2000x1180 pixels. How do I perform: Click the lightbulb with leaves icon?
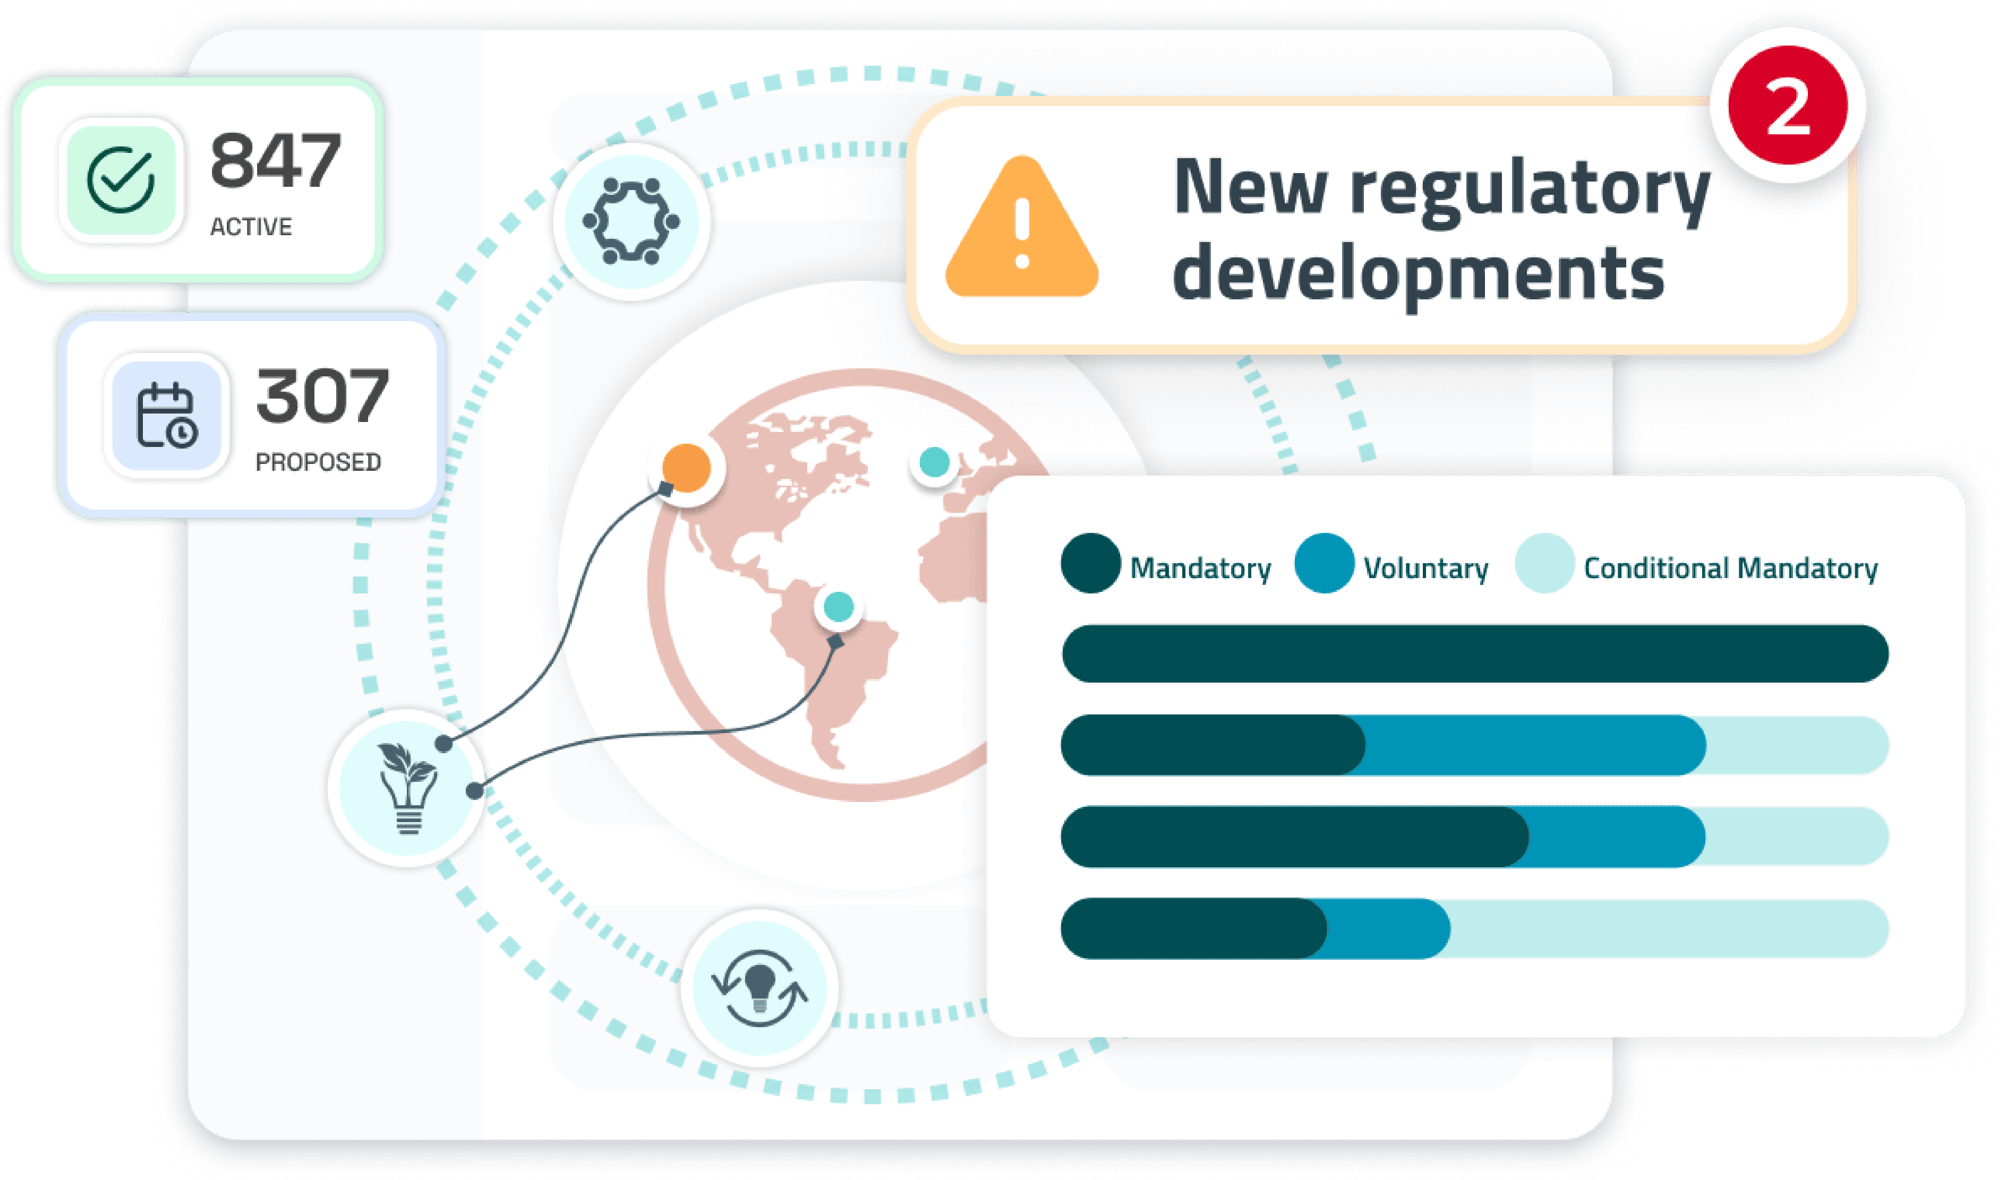click(x=407, y=788)
